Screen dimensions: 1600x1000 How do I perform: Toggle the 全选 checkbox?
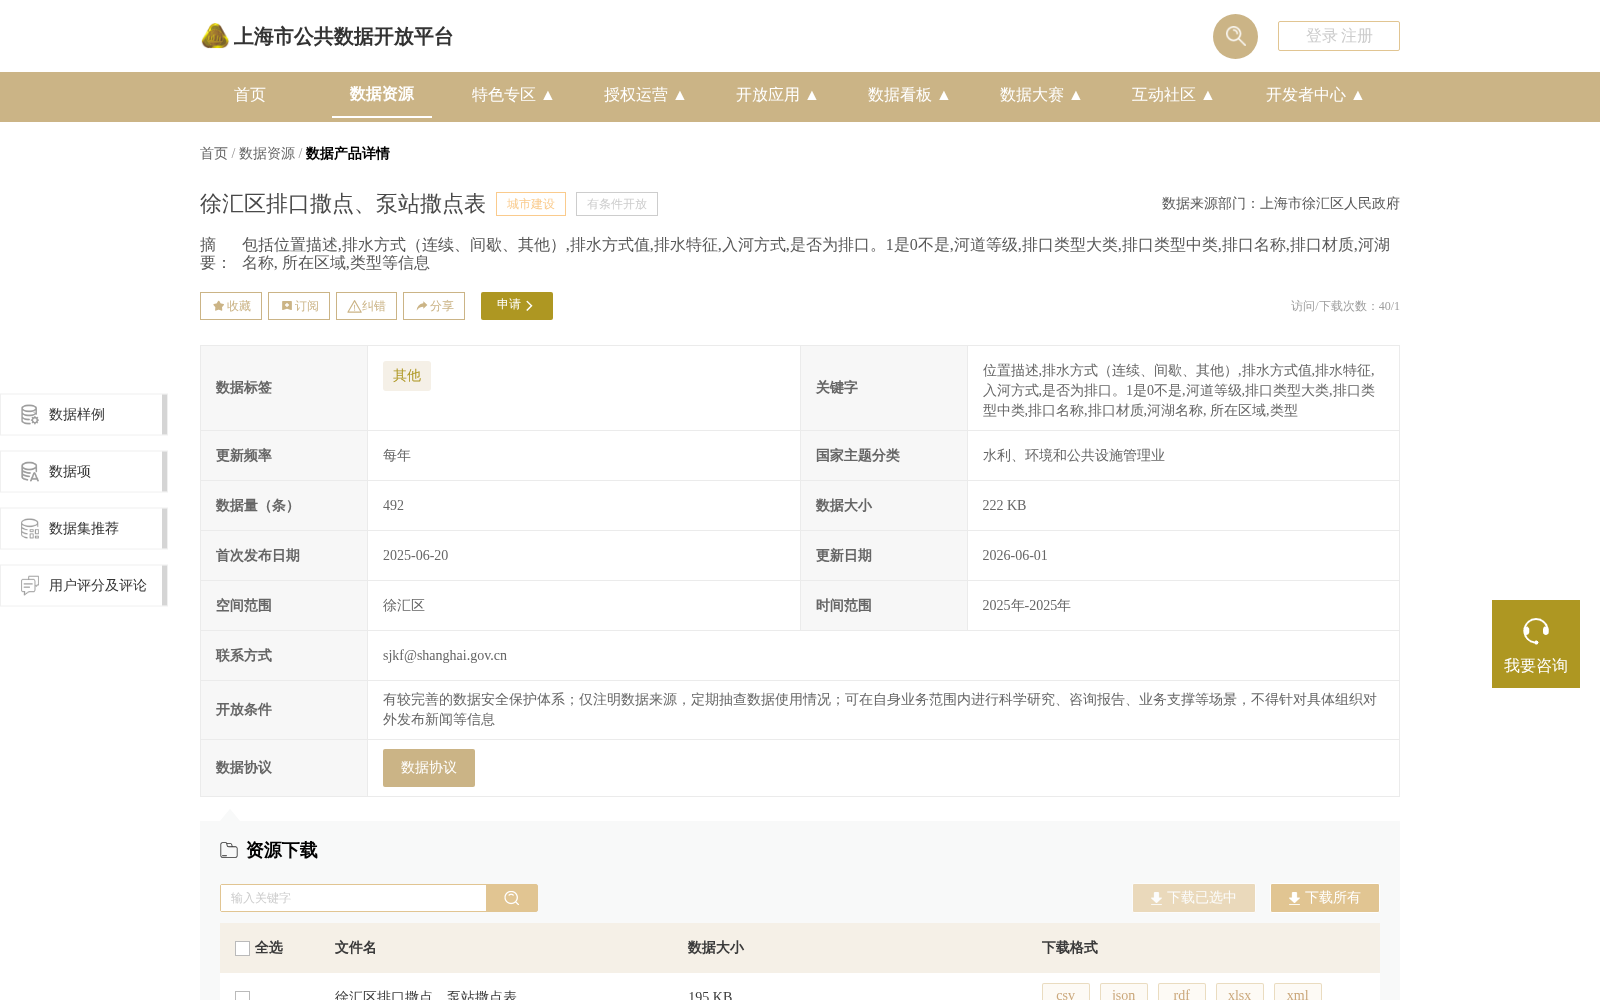tap(242, 948)
